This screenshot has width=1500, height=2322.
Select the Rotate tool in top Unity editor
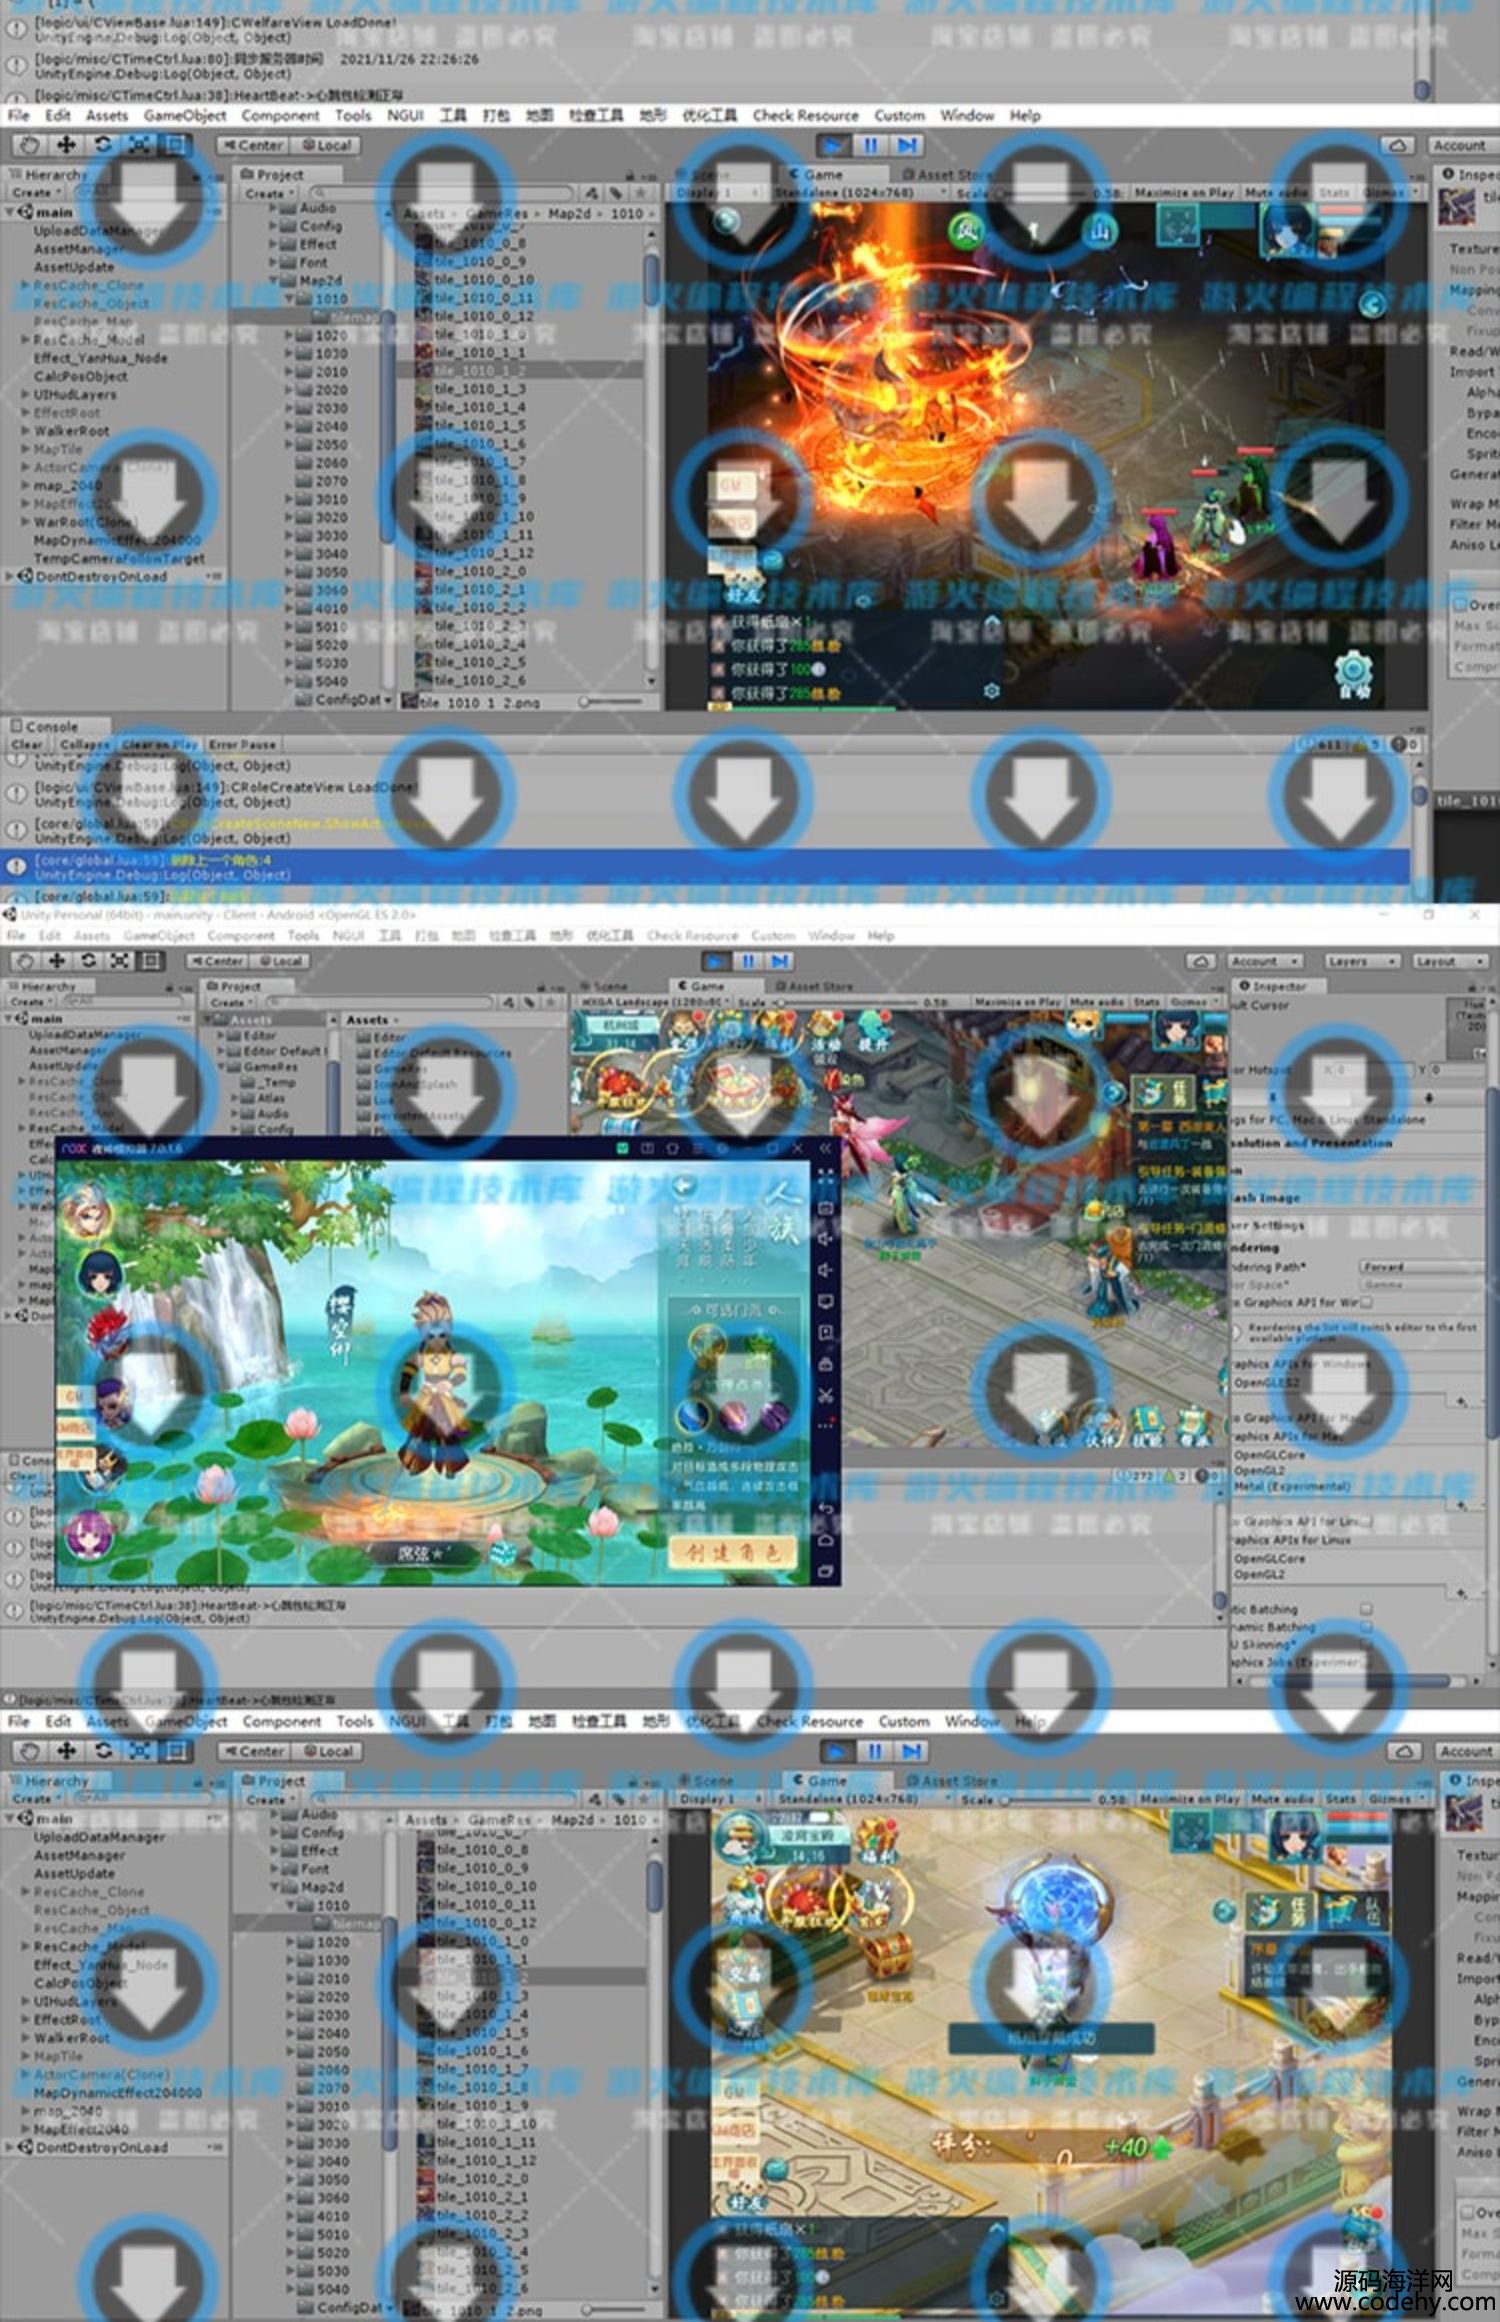103,145
